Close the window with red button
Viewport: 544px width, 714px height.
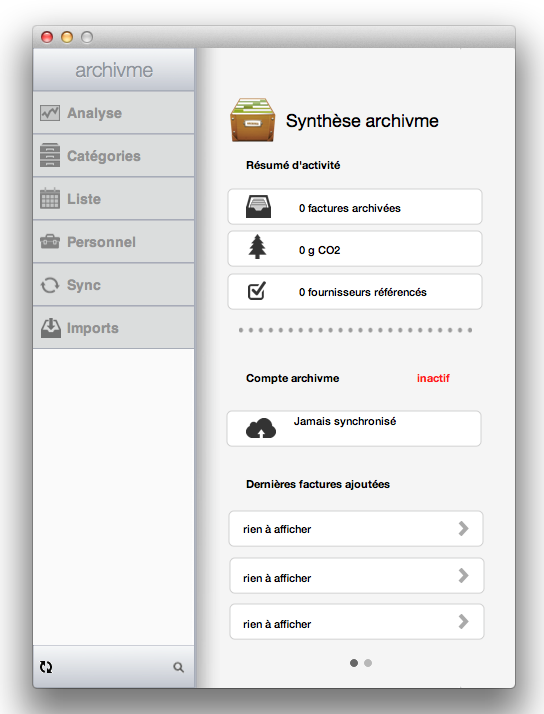coord(47,37)
